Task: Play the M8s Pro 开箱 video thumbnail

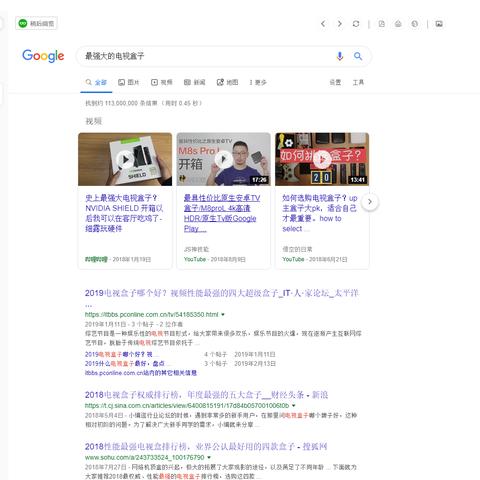Action: tap(223, 159)
